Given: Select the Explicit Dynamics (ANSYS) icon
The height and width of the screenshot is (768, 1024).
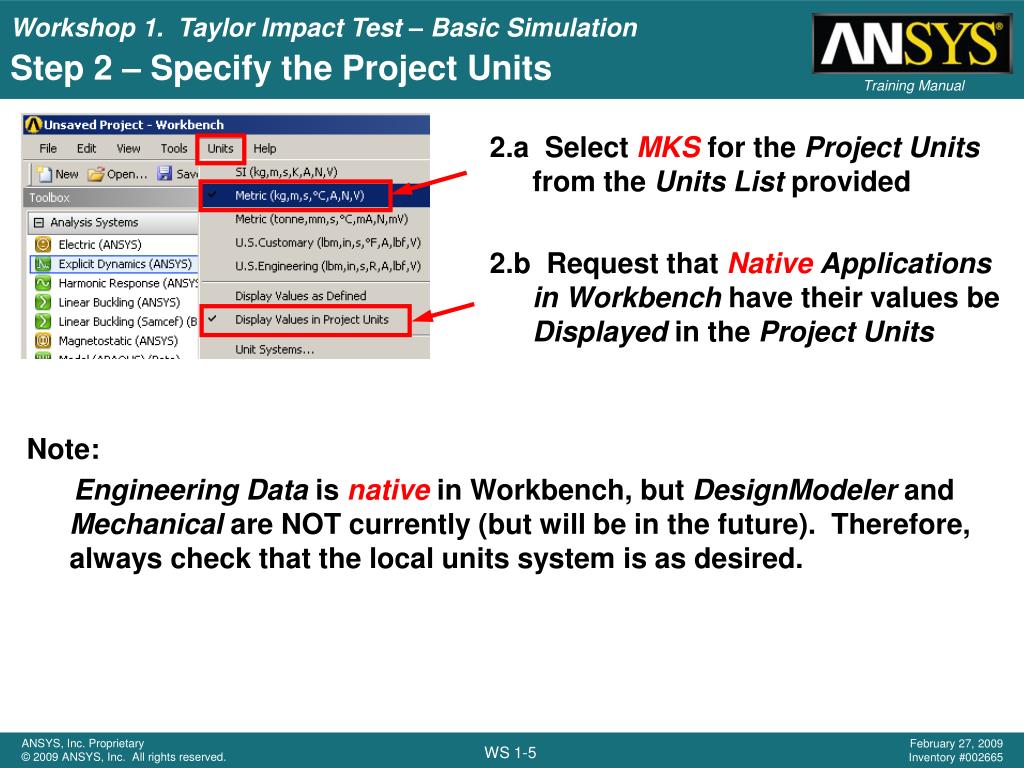Looking at the screenshot, I should 43,264.
